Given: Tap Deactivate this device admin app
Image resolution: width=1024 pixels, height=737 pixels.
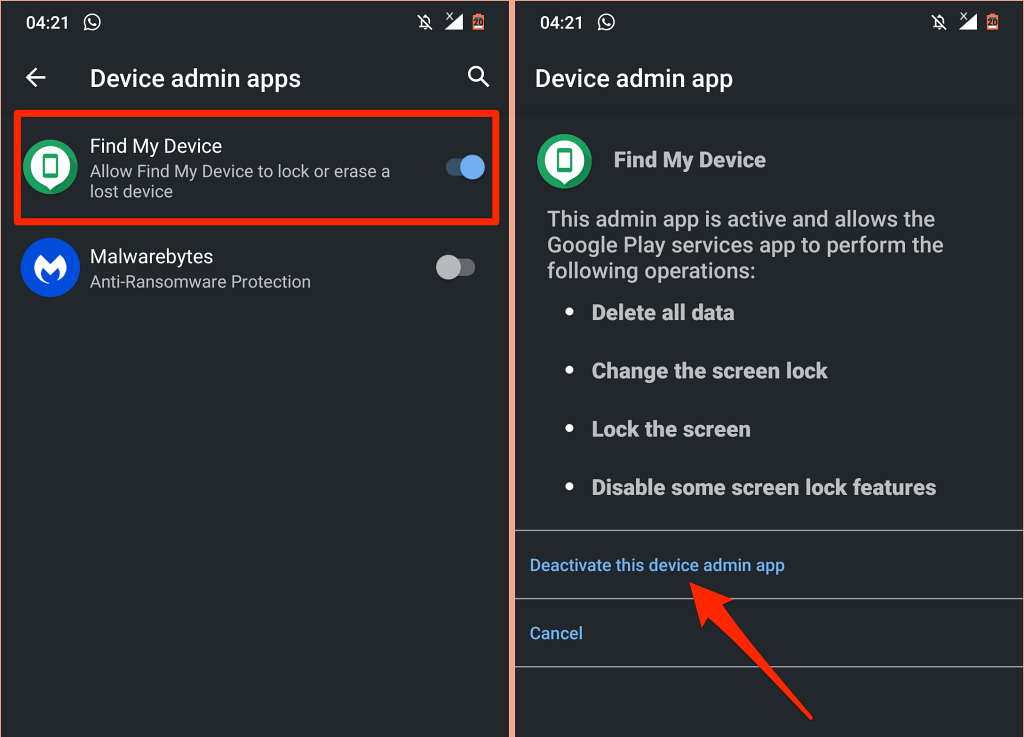Looking at the screenshot, I should coord(657,565).
